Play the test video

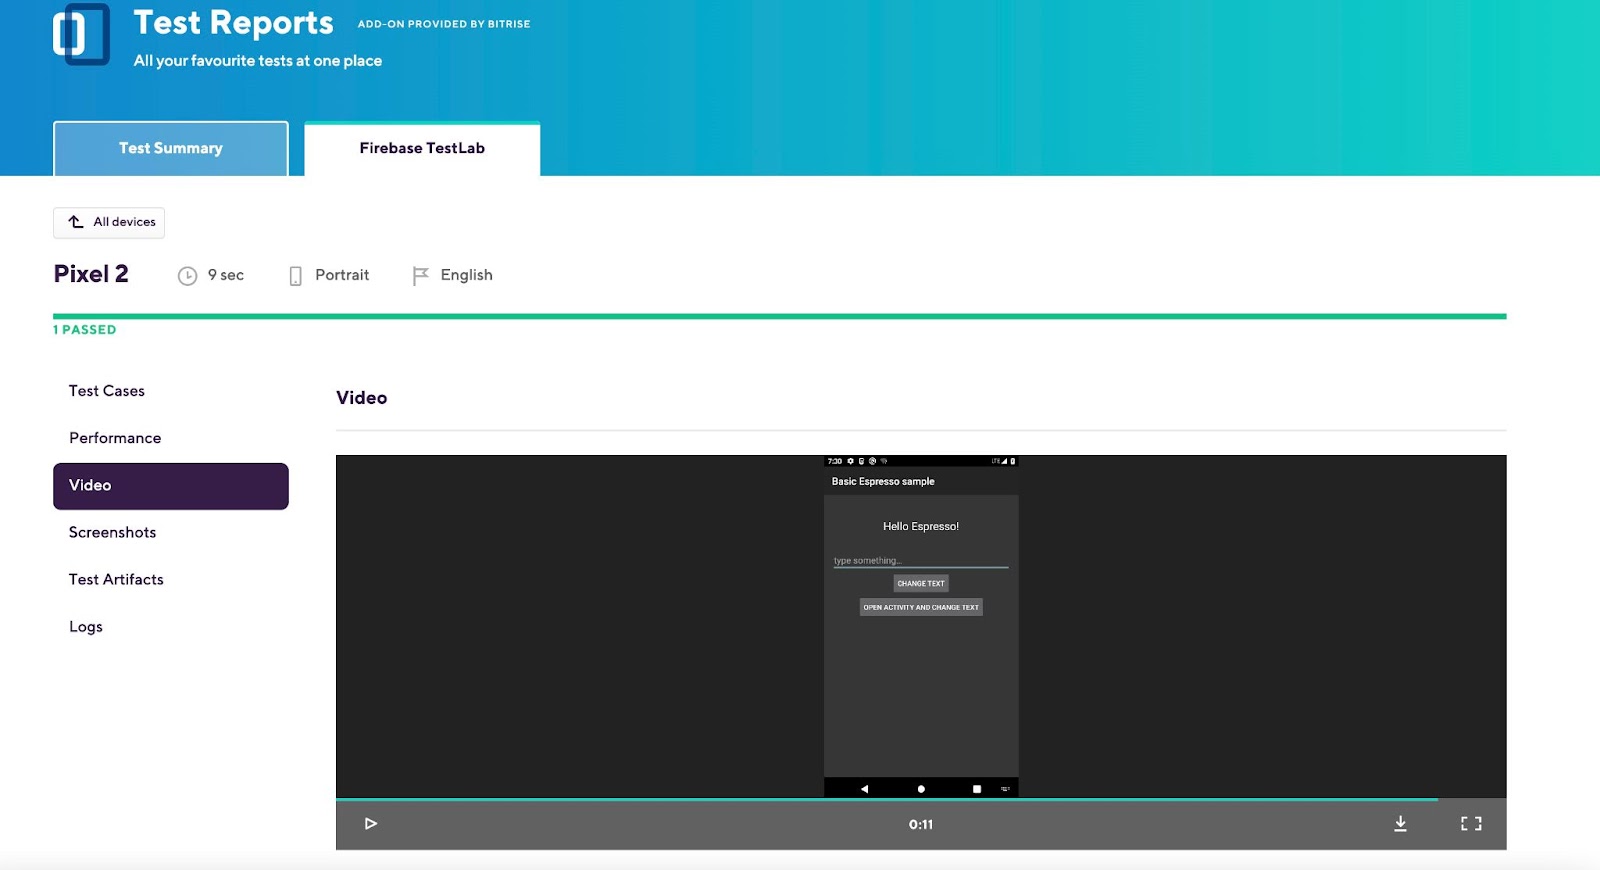(x=371, y=824)
